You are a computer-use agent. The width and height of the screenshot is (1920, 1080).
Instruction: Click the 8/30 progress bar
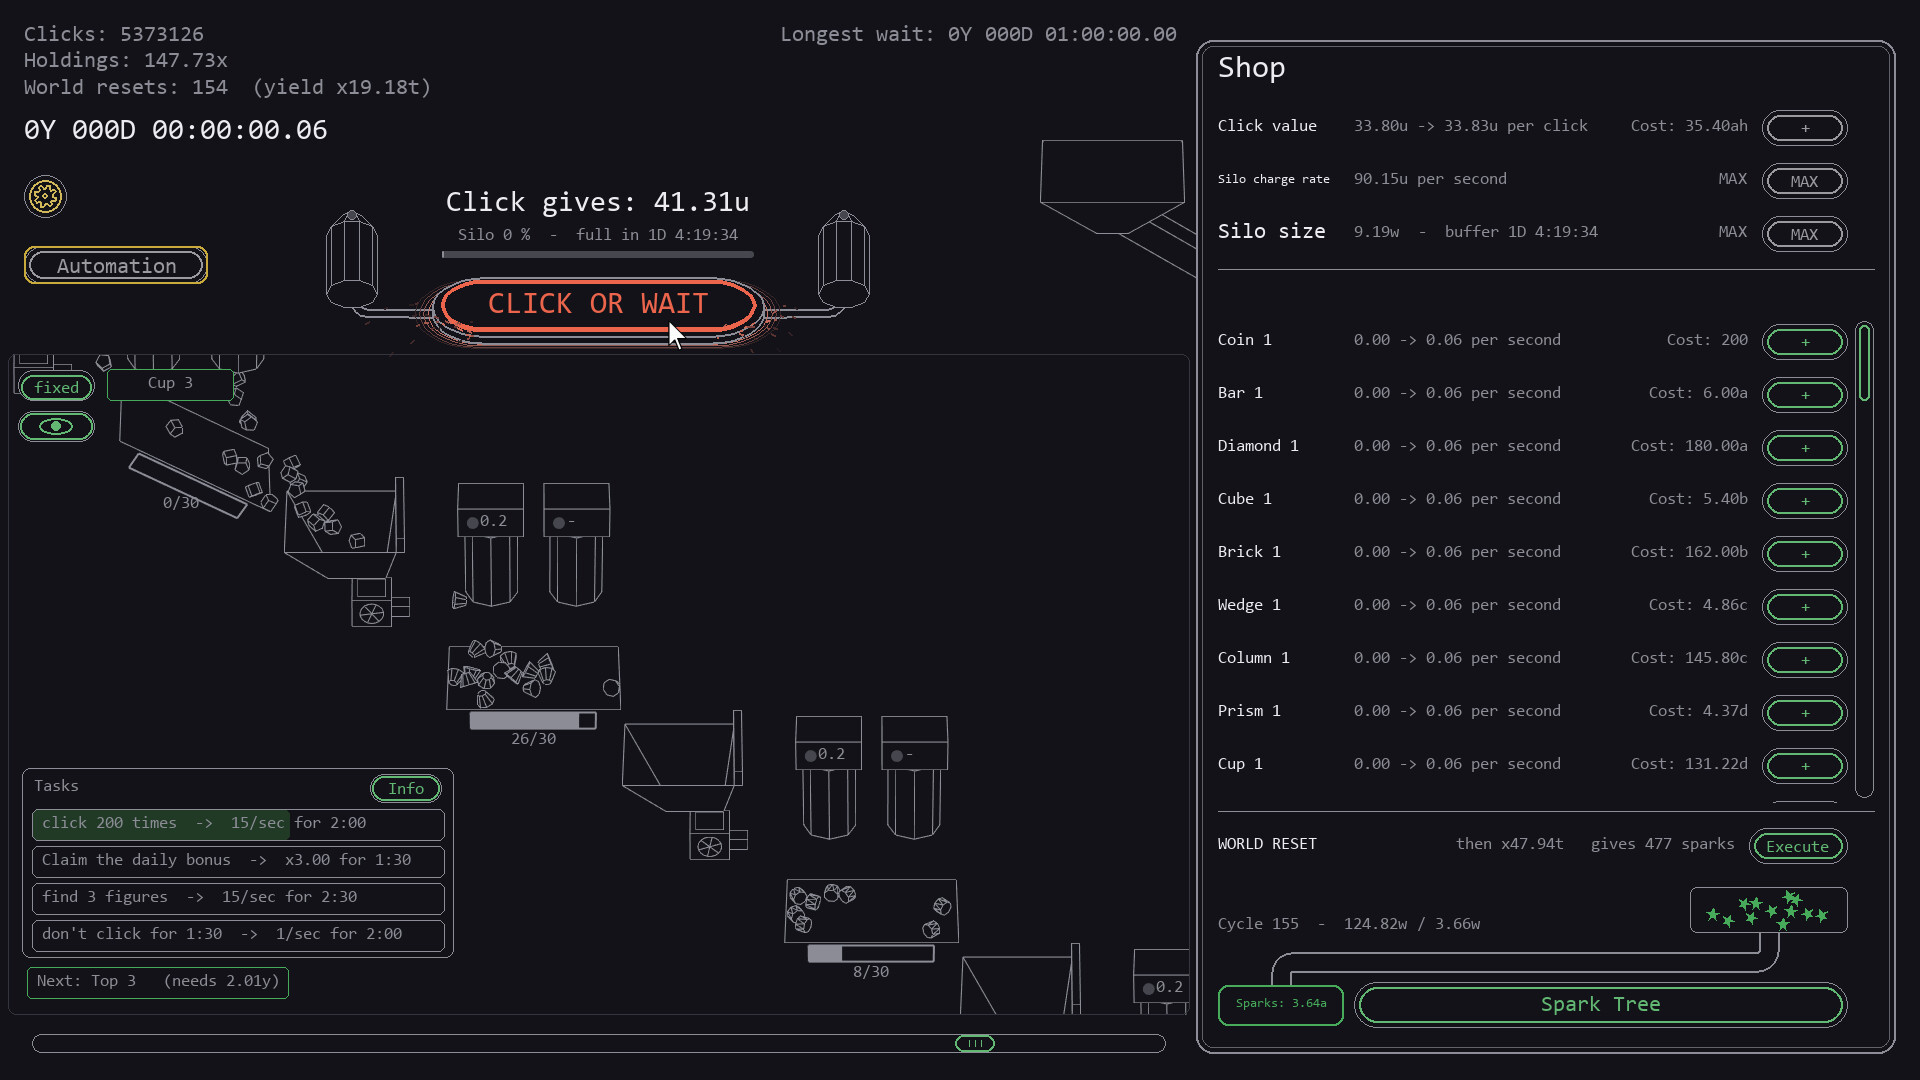click(x=871, y=953)
